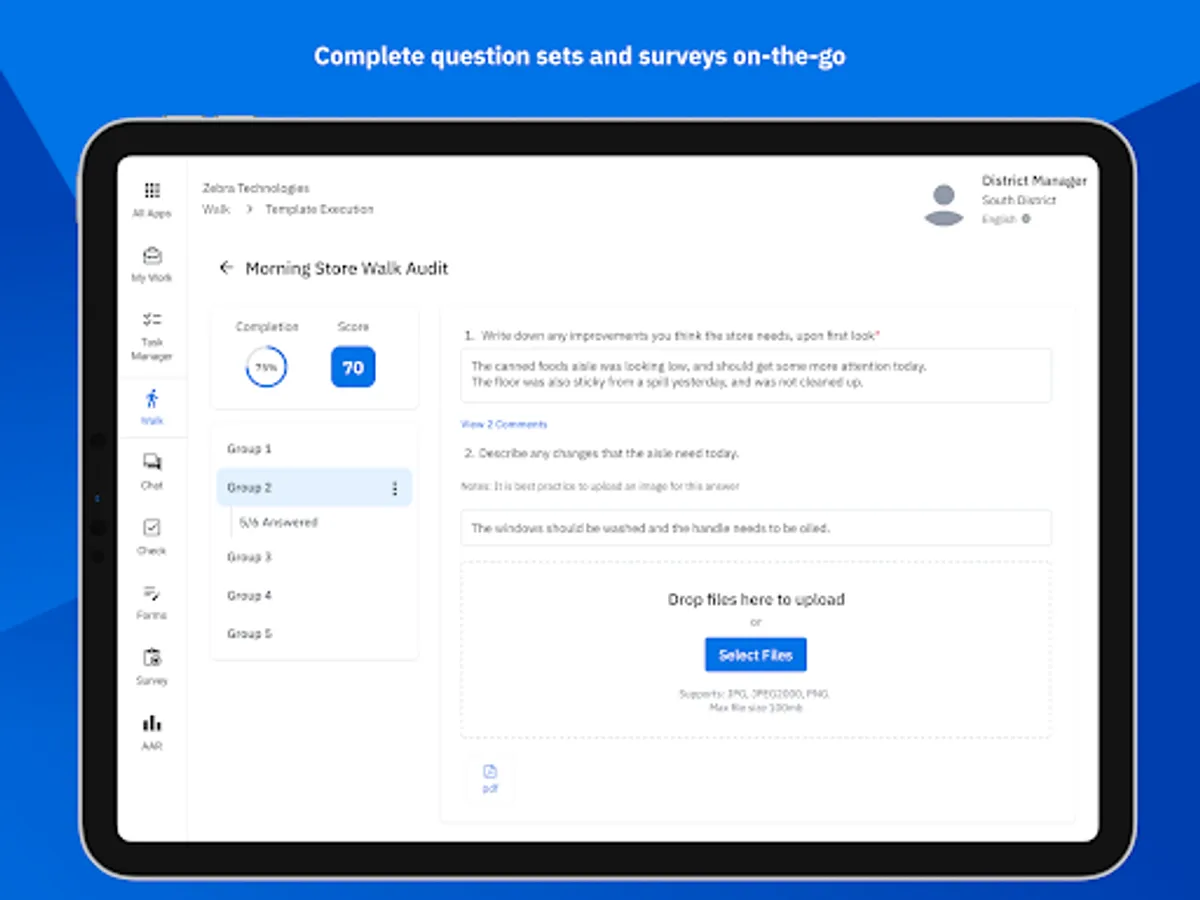
Task: Open the All Apps grid icon
Action: coord(152,191)
